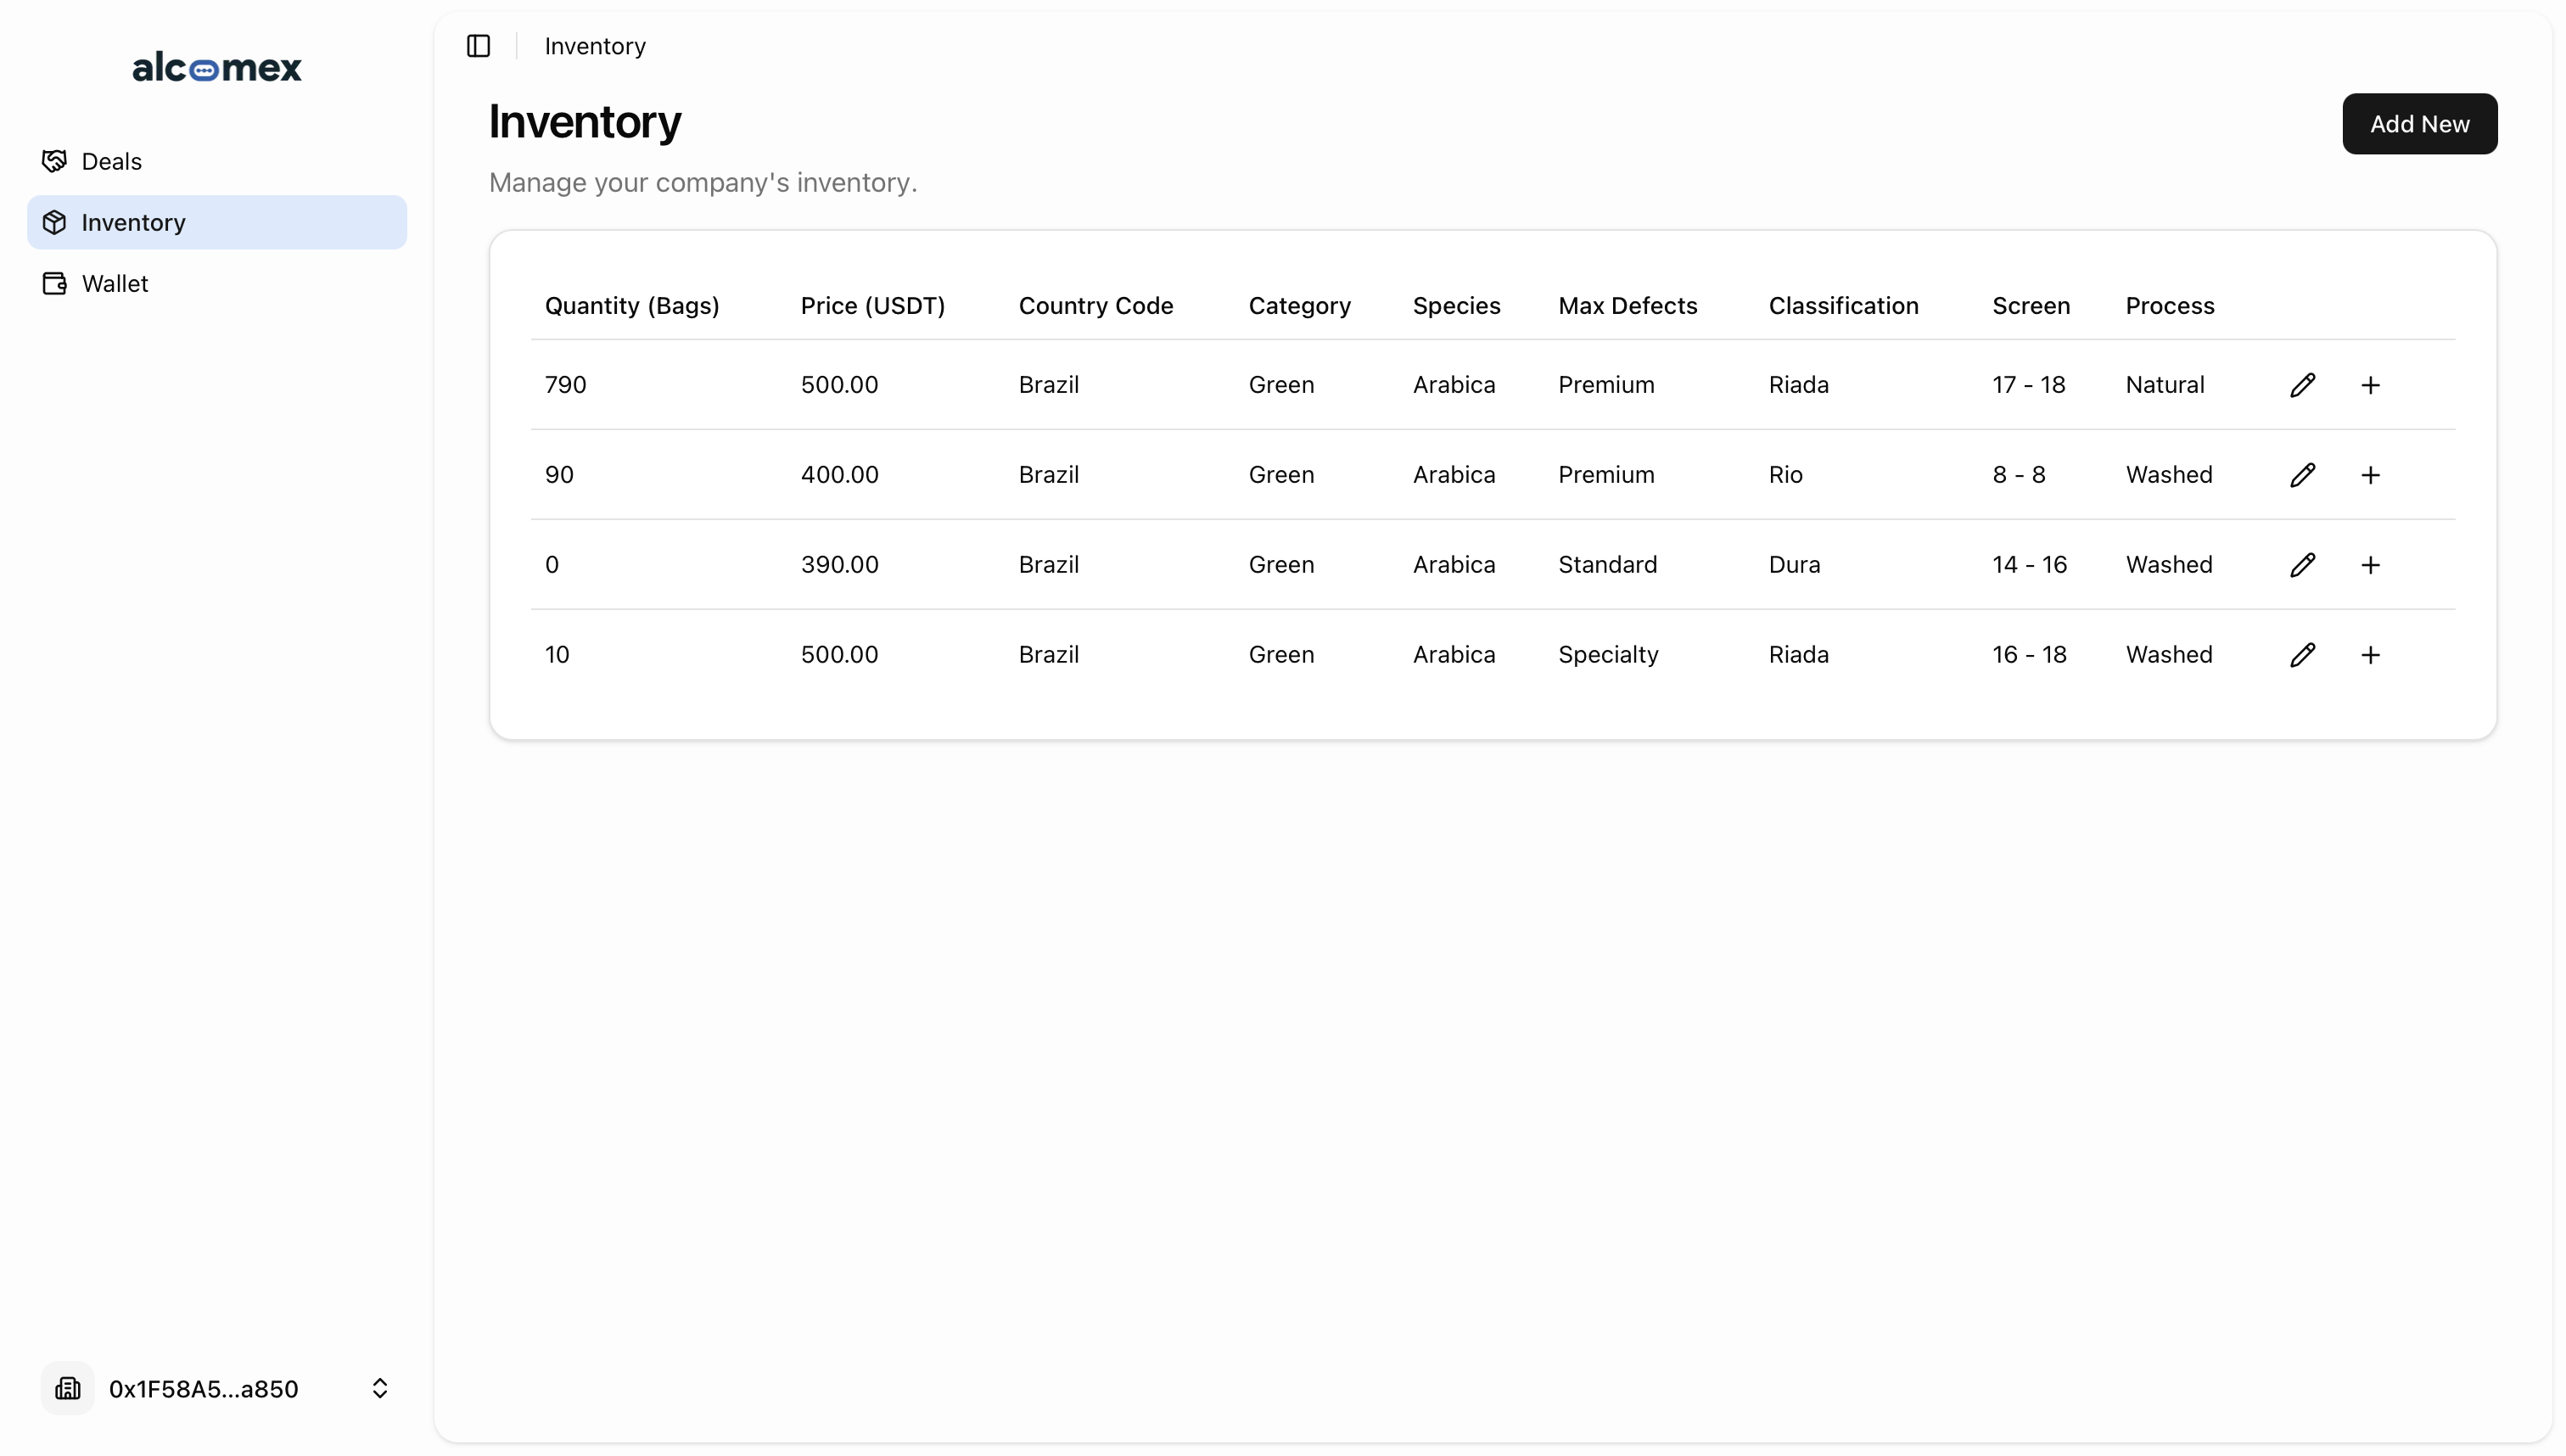Edit the 790 bags row with pencil icon
Screen dimensions: 2566x1456
(x=2302, y=385)
